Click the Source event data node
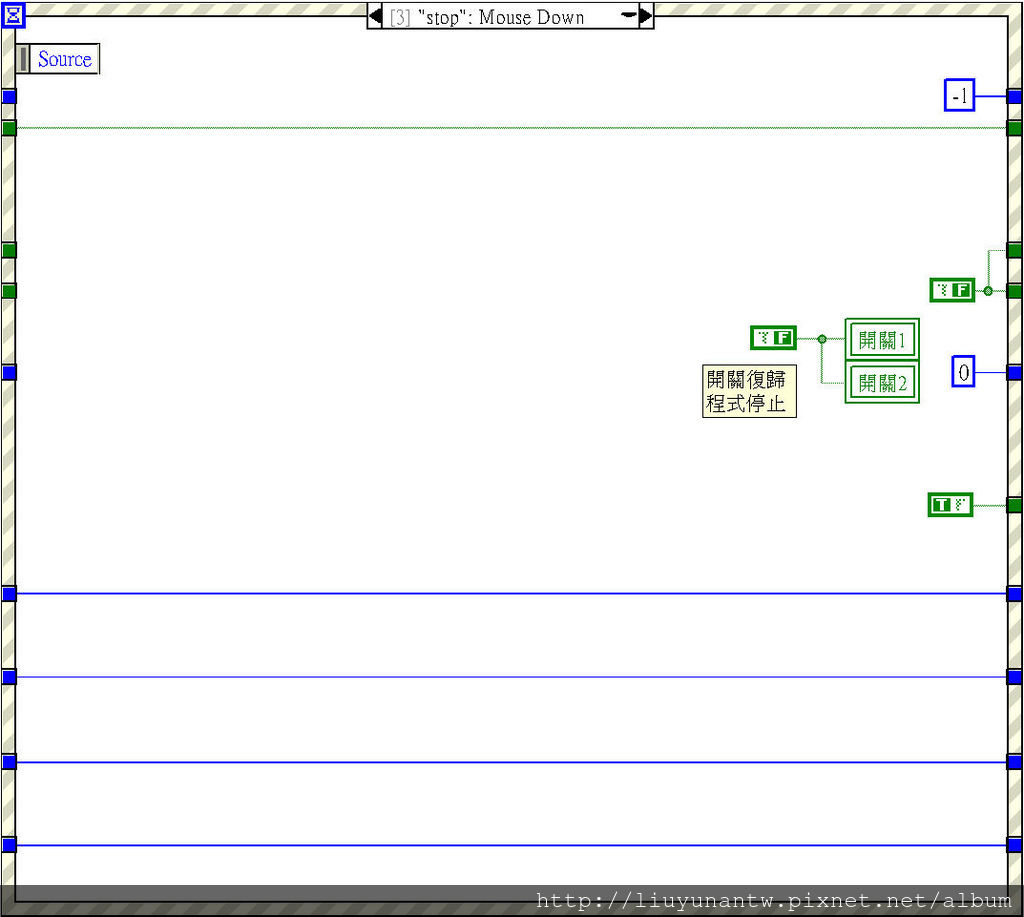1024x917 pixels. (57, 59)
